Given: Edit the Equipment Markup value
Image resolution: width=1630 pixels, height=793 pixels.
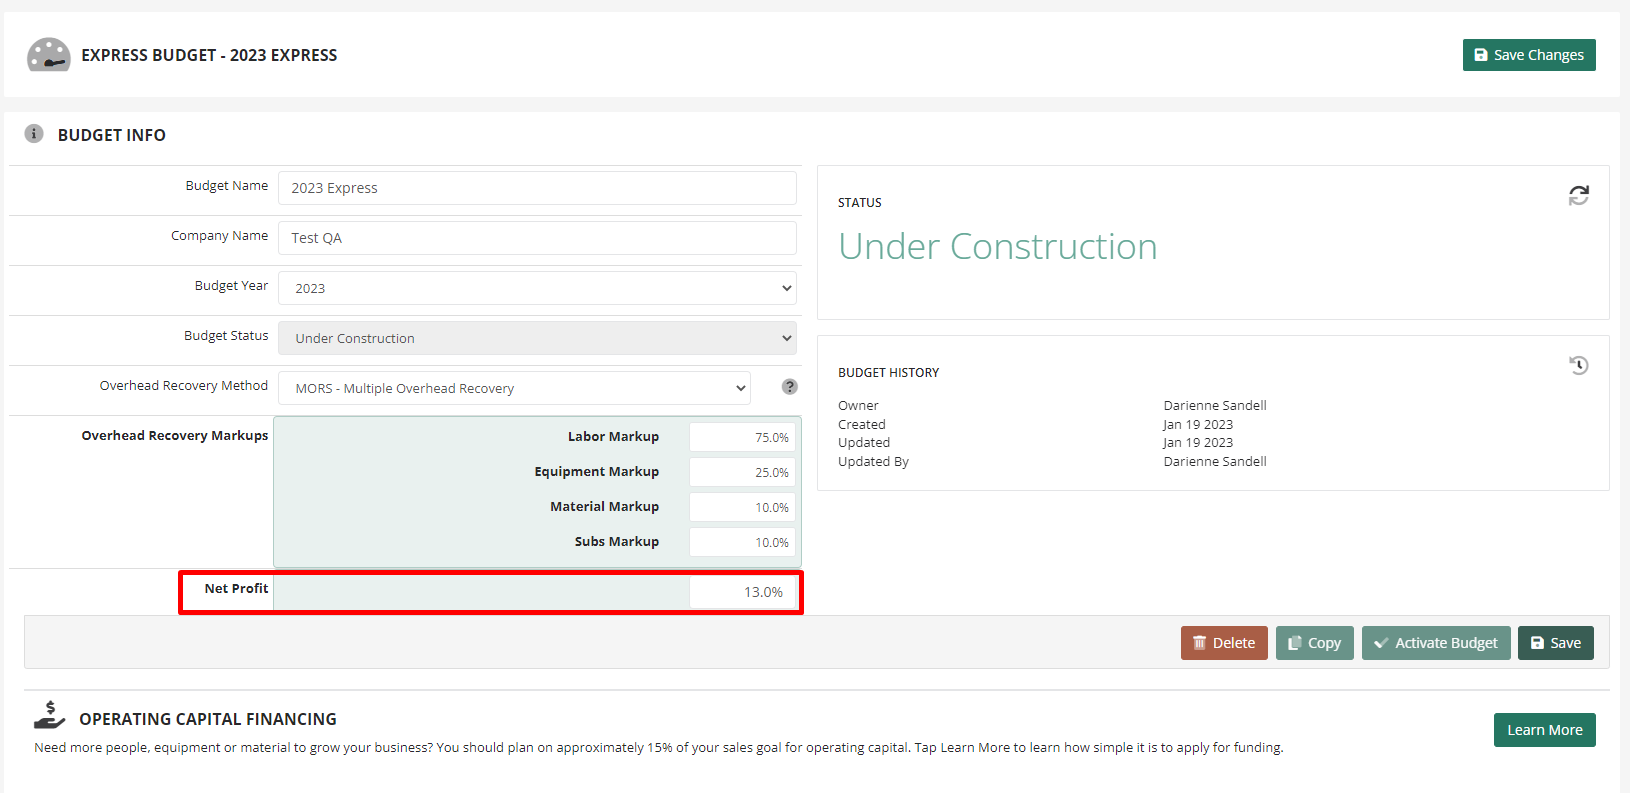Looking at the screenshot, I should [742, 472].
